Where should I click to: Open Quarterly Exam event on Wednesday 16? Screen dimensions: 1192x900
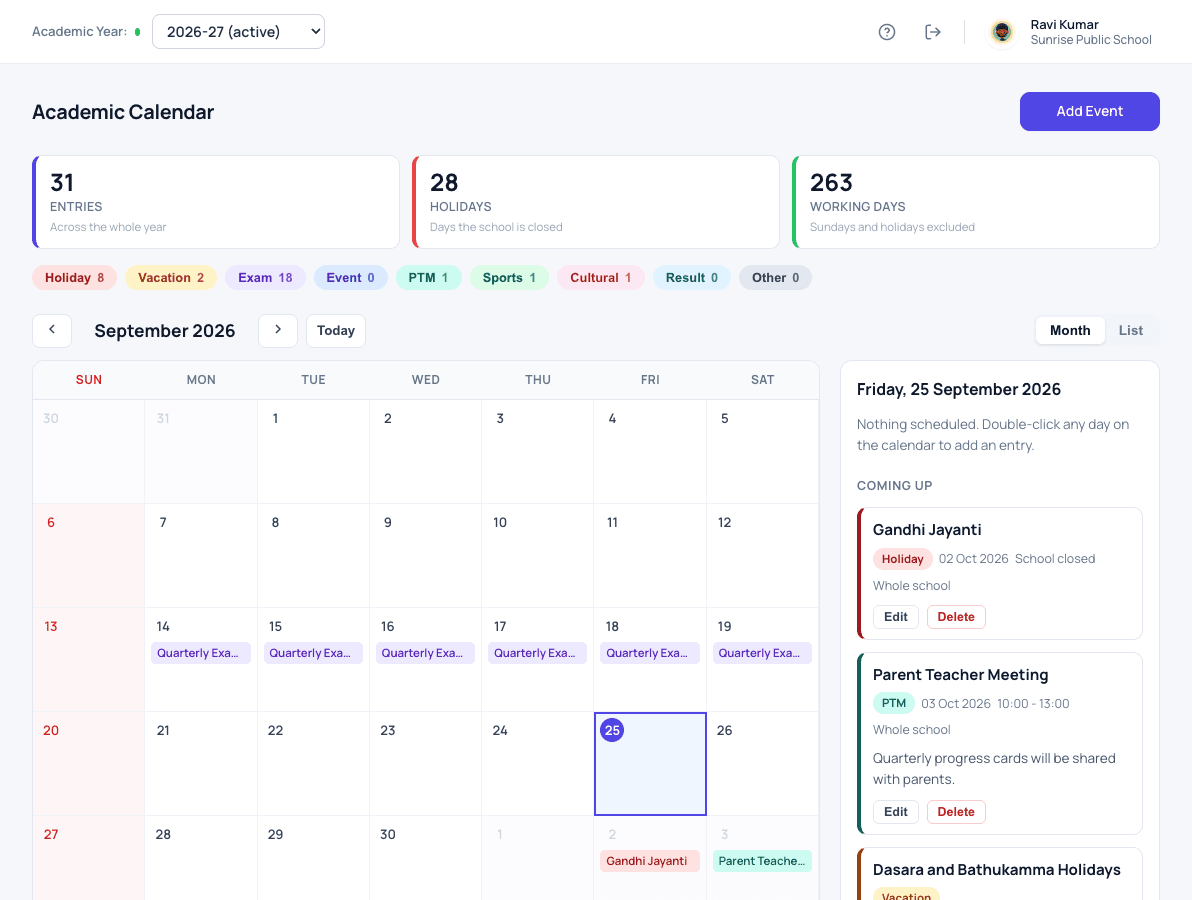pyautogui.click(x=425, y=653)
